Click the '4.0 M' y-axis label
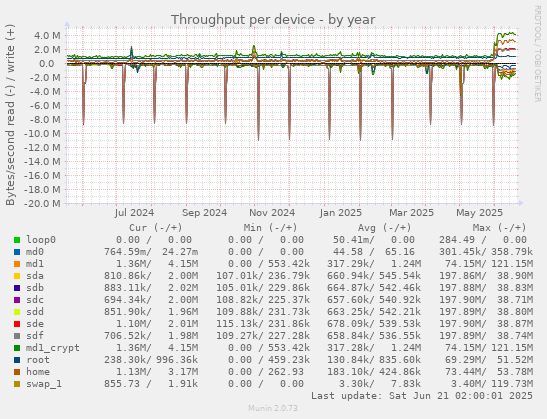 (x=47, y=36)
